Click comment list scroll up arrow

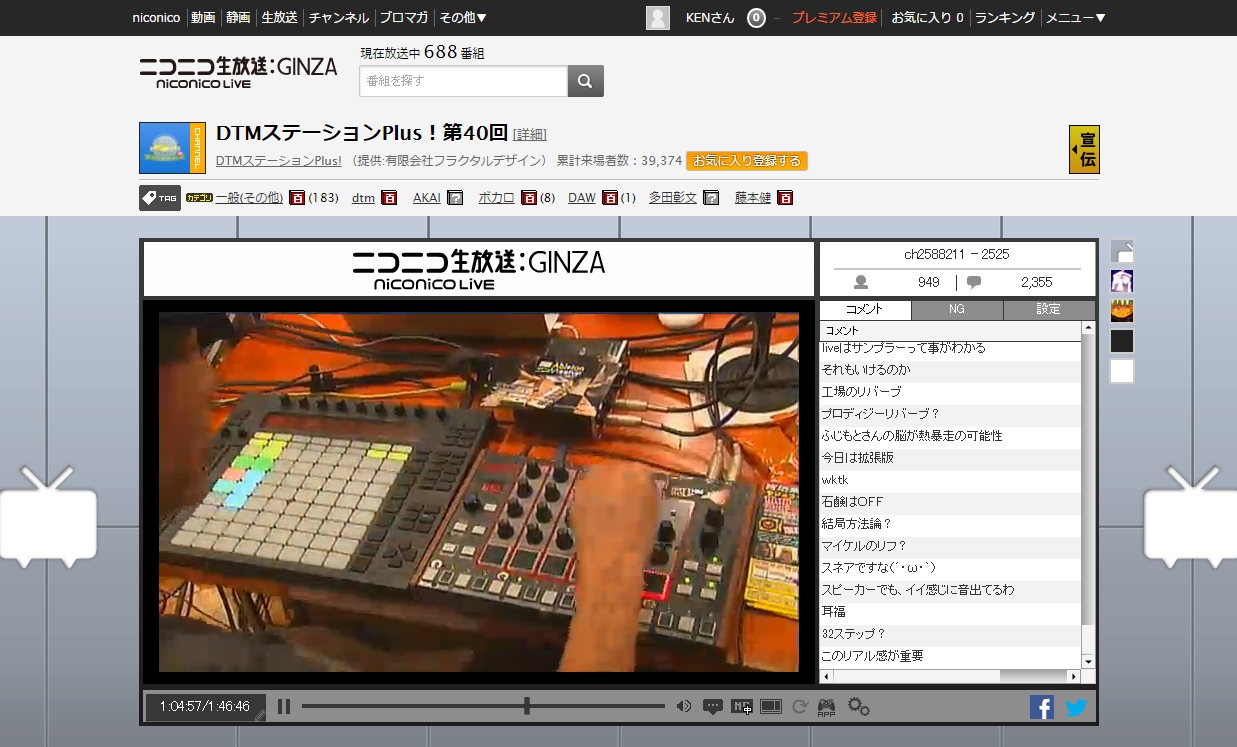[x=1088, y=328]
